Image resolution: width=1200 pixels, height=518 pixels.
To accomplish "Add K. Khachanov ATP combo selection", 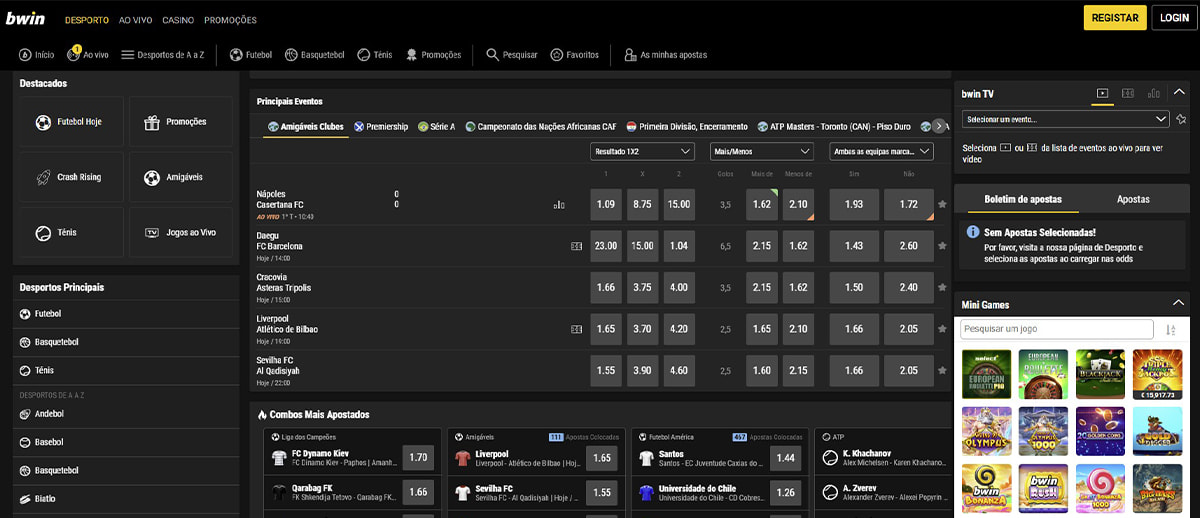I will click(883, 458).
